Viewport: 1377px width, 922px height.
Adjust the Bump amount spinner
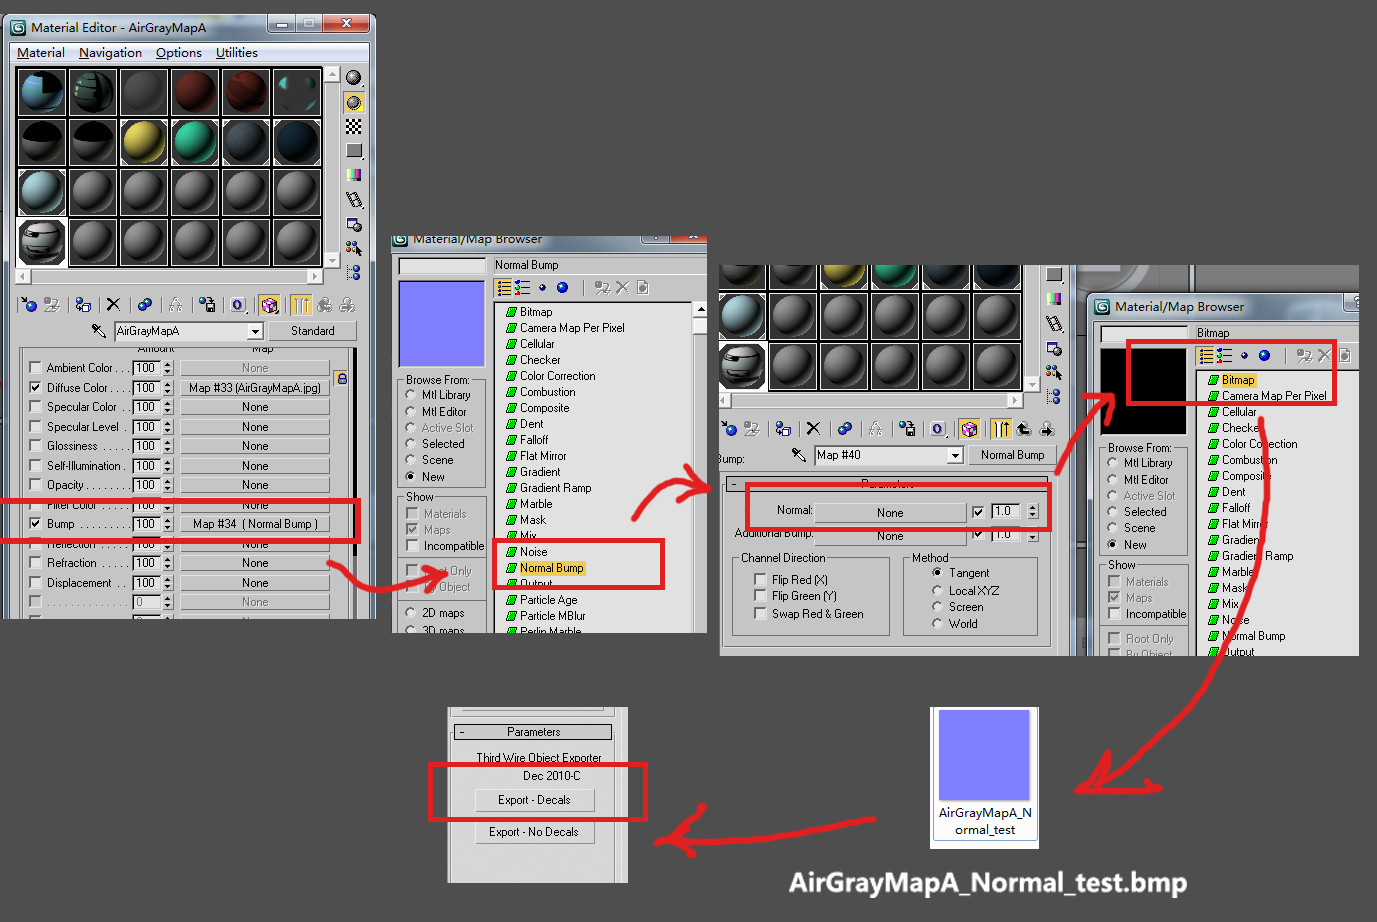168,524
